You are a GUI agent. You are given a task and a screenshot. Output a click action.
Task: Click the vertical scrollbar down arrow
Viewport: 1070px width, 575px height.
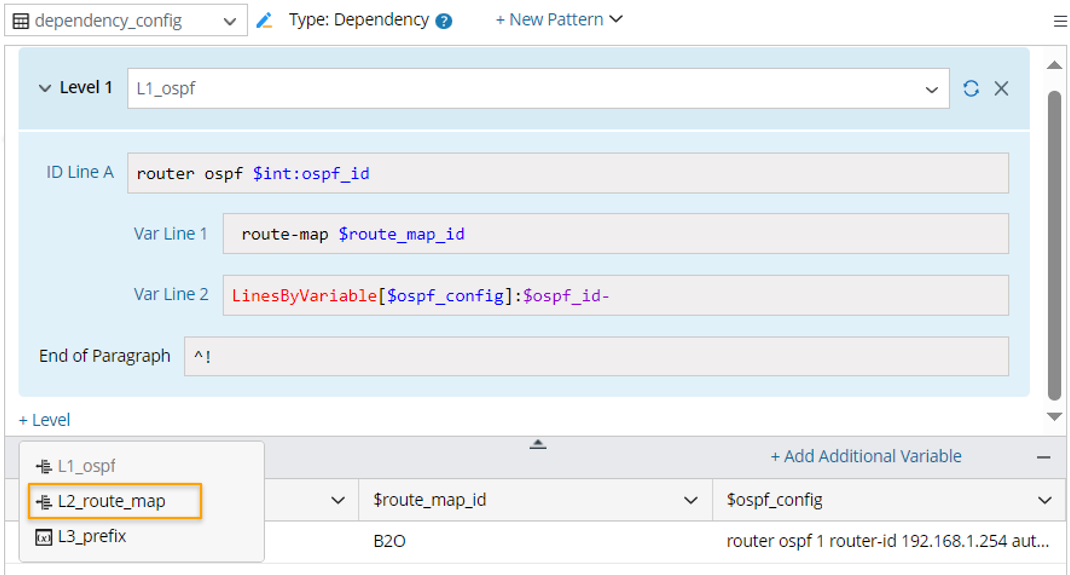[x=1054, y=416]
